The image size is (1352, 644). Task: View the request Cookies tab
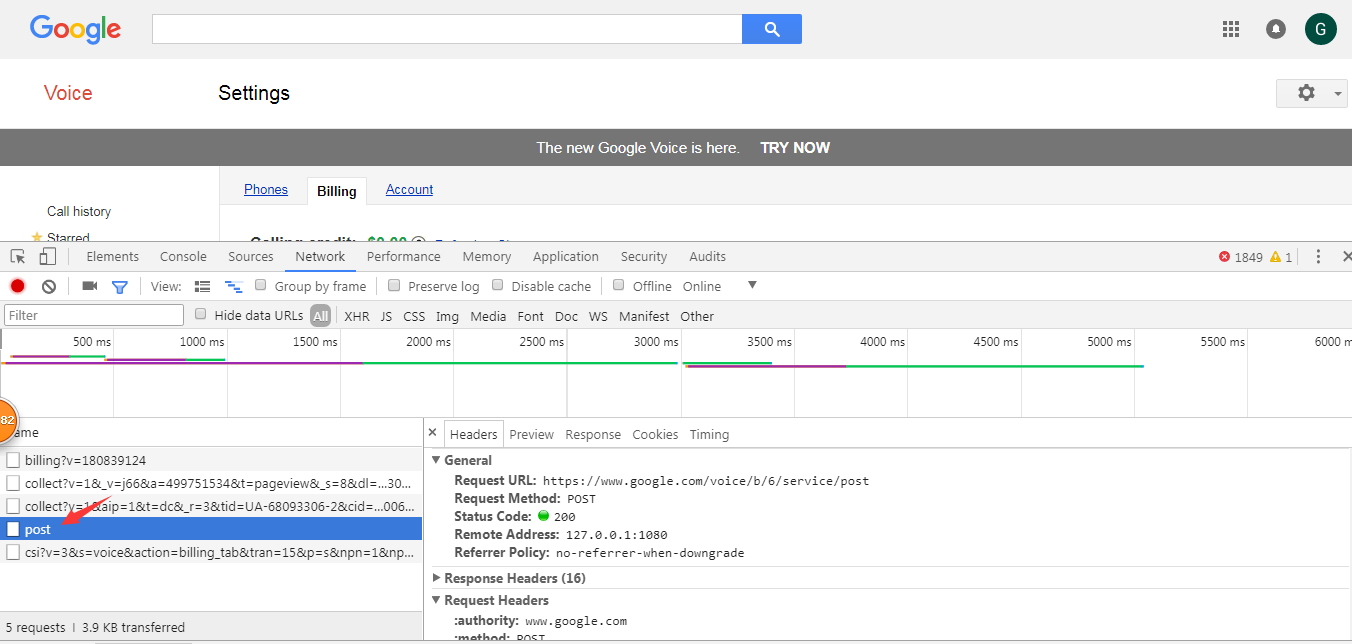click(x=655, y=434)
